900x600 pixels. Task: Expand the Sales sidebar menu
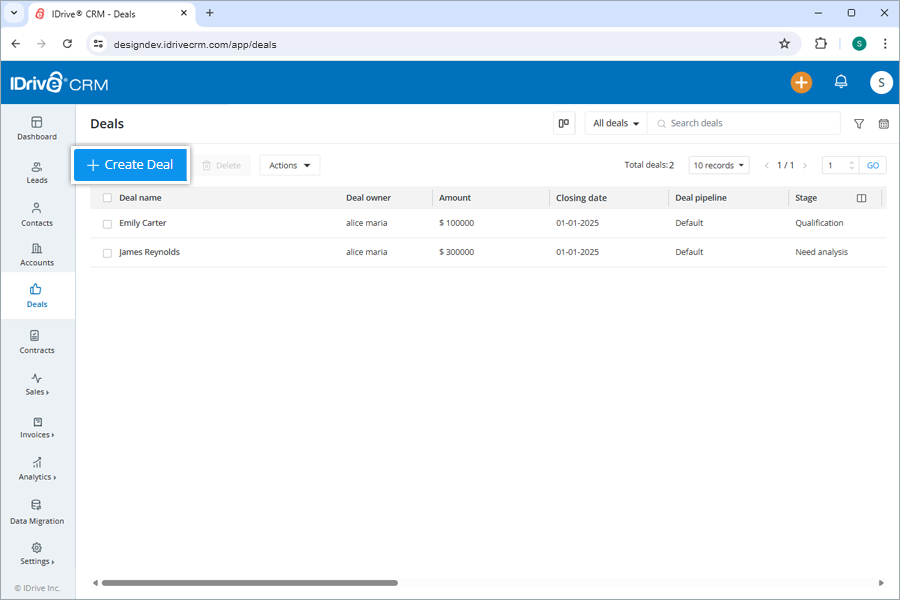tap(37, 385)
